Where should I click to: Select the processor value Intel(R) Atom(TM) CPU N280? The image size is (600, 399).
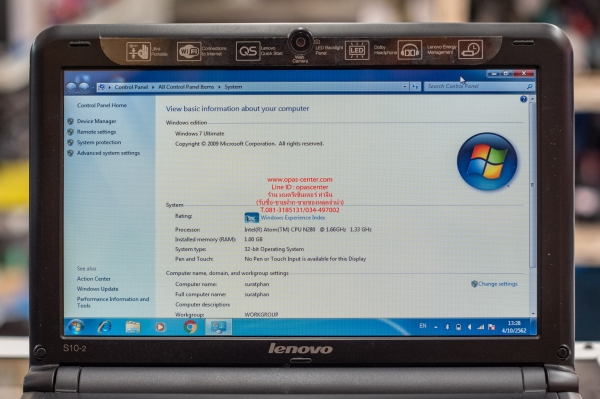coord(280,230)
